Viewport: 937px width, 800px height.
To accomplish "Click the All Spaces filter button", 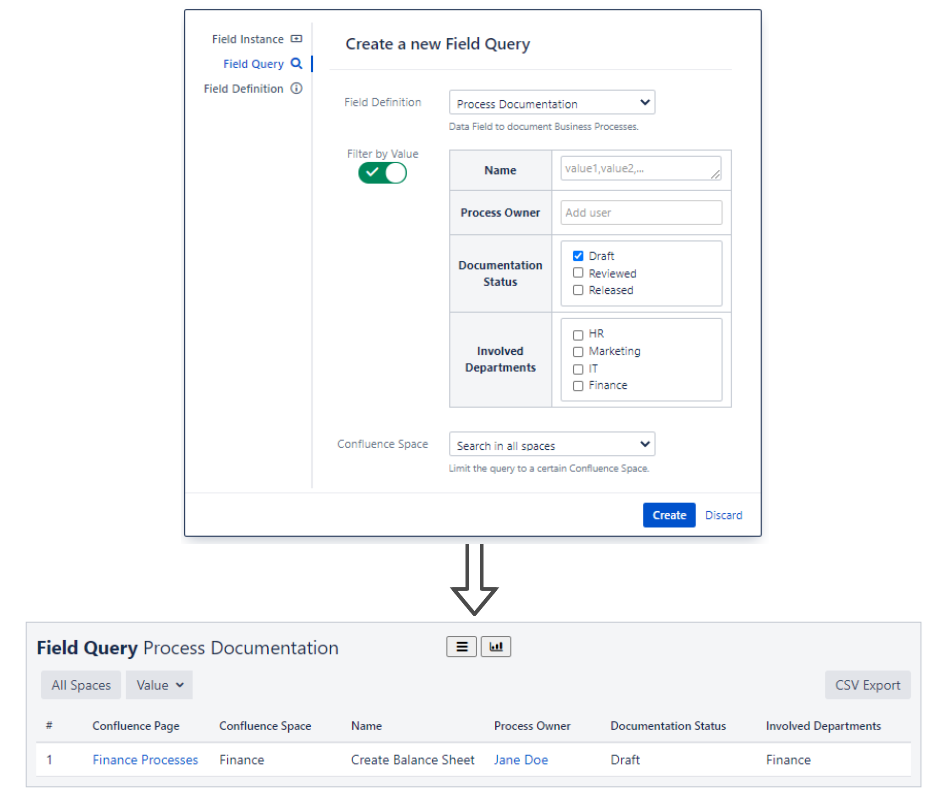I will [81, 685].
